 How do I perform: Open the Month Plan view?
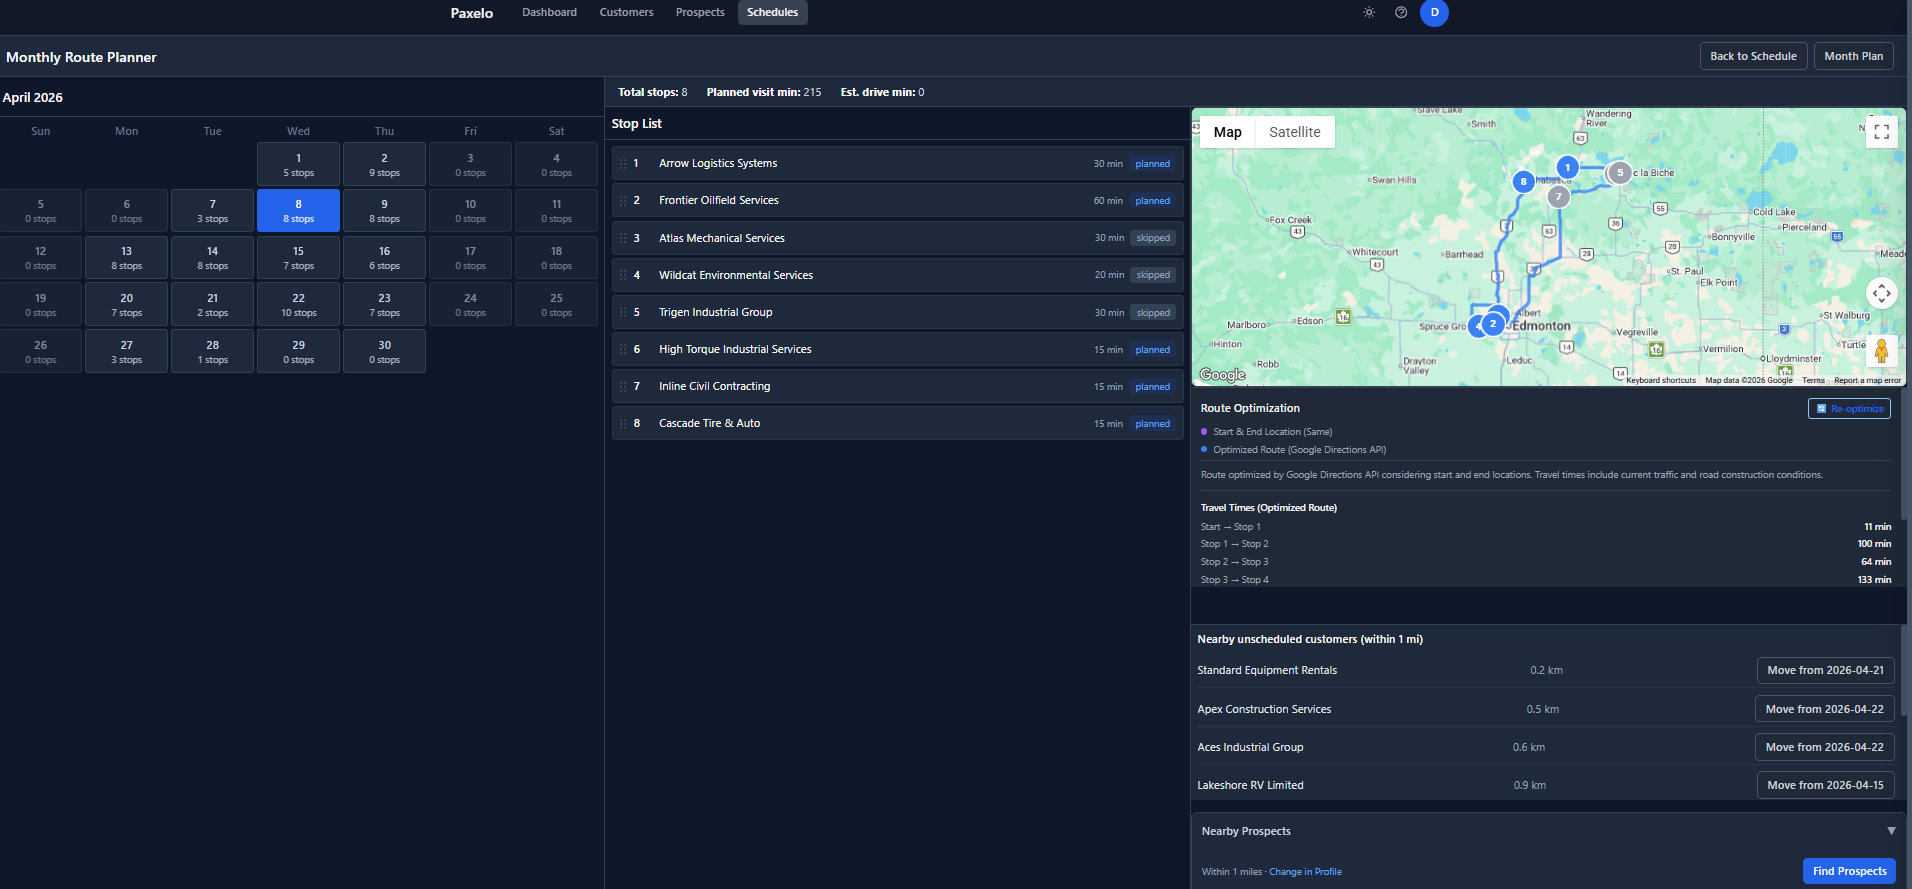click(x=1853, y=56)
